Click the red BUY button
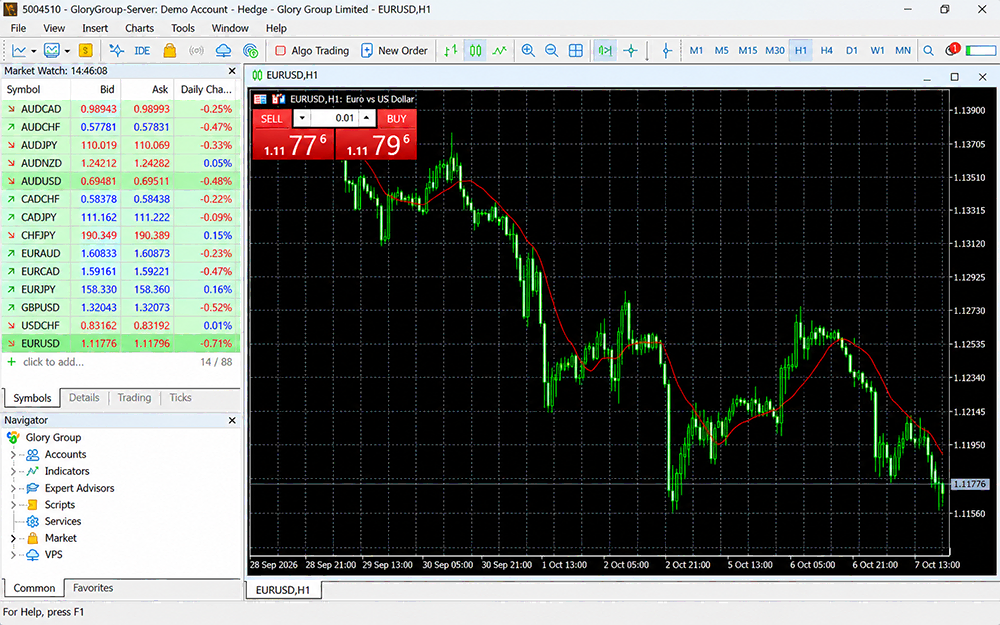1000x625 pixels. click(x=397, y=119)
